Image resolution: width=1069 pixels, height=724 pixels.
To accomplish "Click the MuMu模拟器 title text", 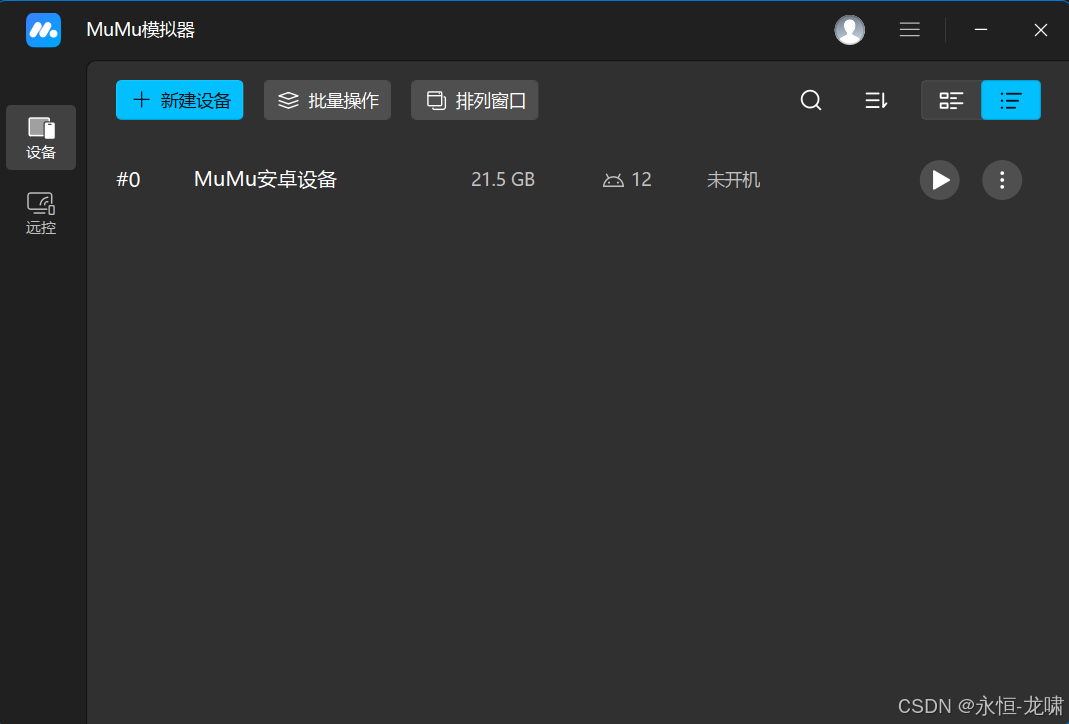I will click(140, 30).
